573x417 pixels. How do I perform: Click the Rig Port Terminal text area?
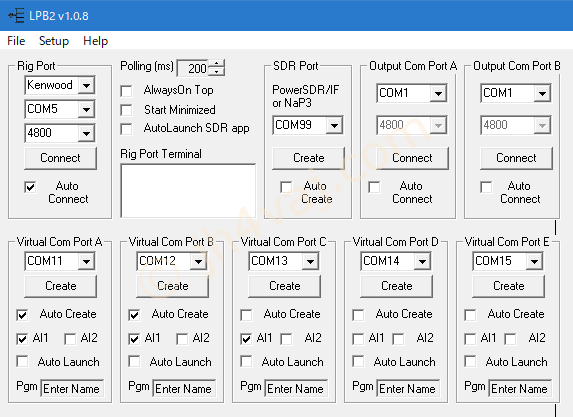coord(188,190)
